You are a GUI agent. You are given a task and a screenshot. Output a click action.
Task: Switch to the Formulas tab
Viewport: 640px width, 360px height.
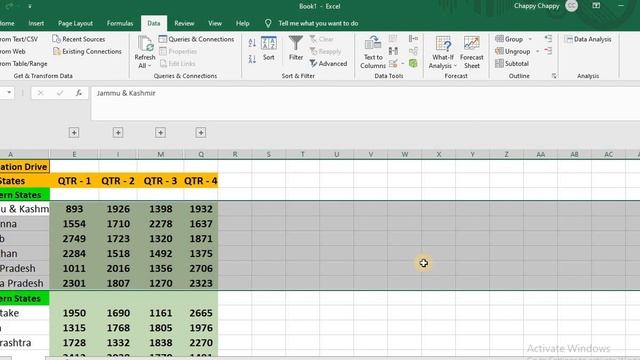tap(120, 23)
